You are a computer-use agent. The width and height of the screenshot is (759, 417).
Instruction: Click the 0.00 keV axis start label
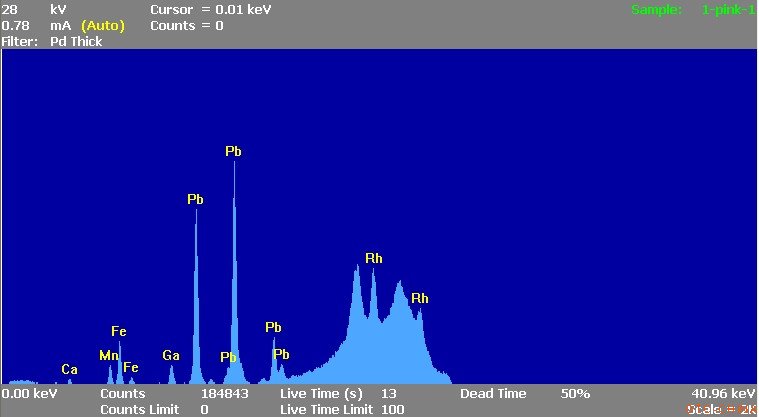coord(29,394)
